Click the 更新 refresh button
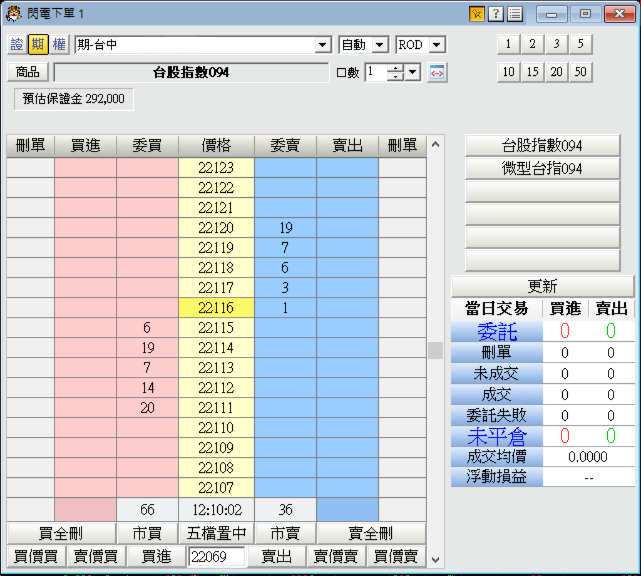The width and height of the screenshot is (641, 576). tap(542, 286)
